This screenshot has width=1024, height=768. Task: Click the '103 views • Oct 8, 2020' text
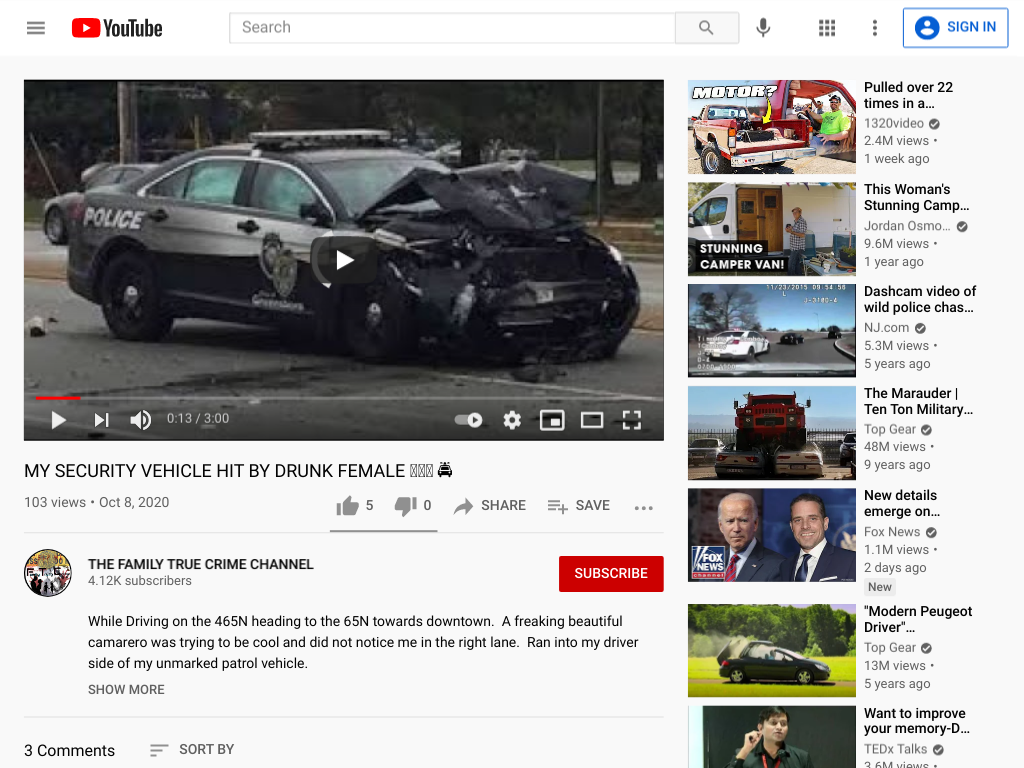[97, 503]
